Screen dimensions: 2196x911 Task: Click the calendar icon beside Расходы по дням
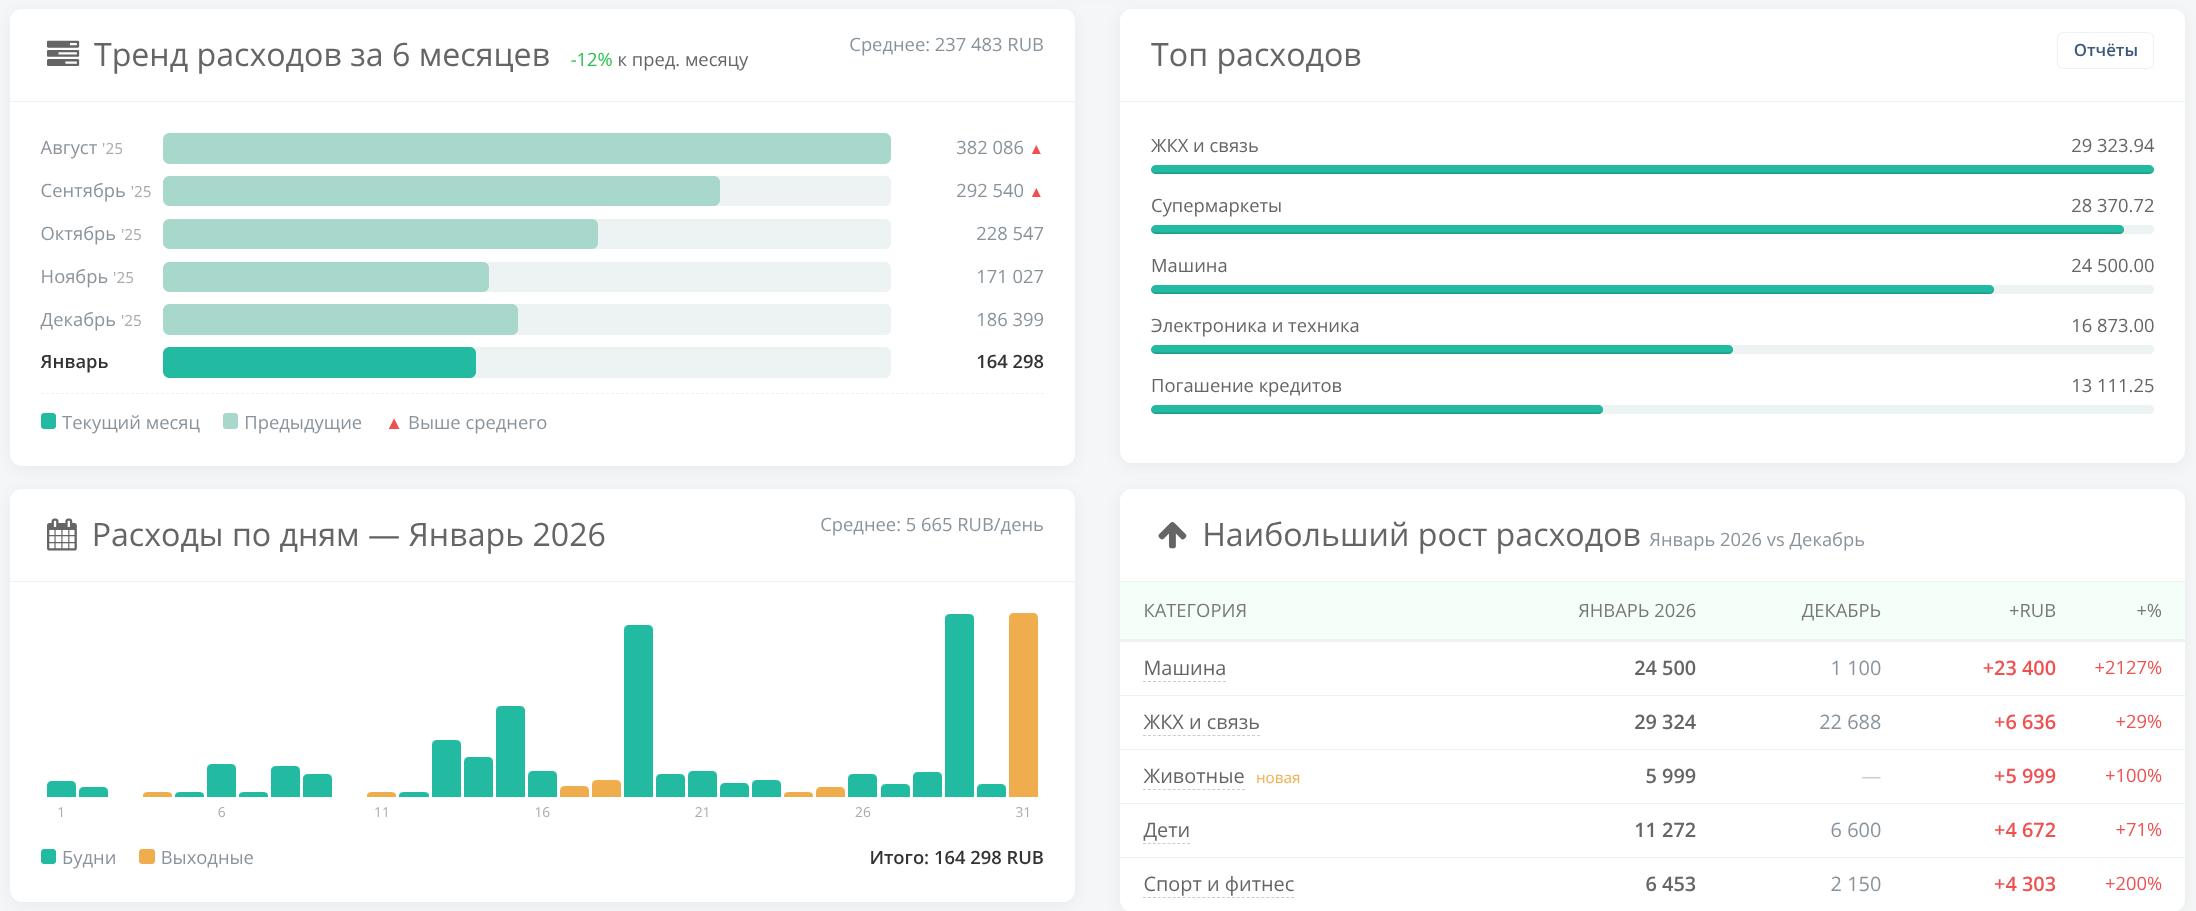coord(62,535)
